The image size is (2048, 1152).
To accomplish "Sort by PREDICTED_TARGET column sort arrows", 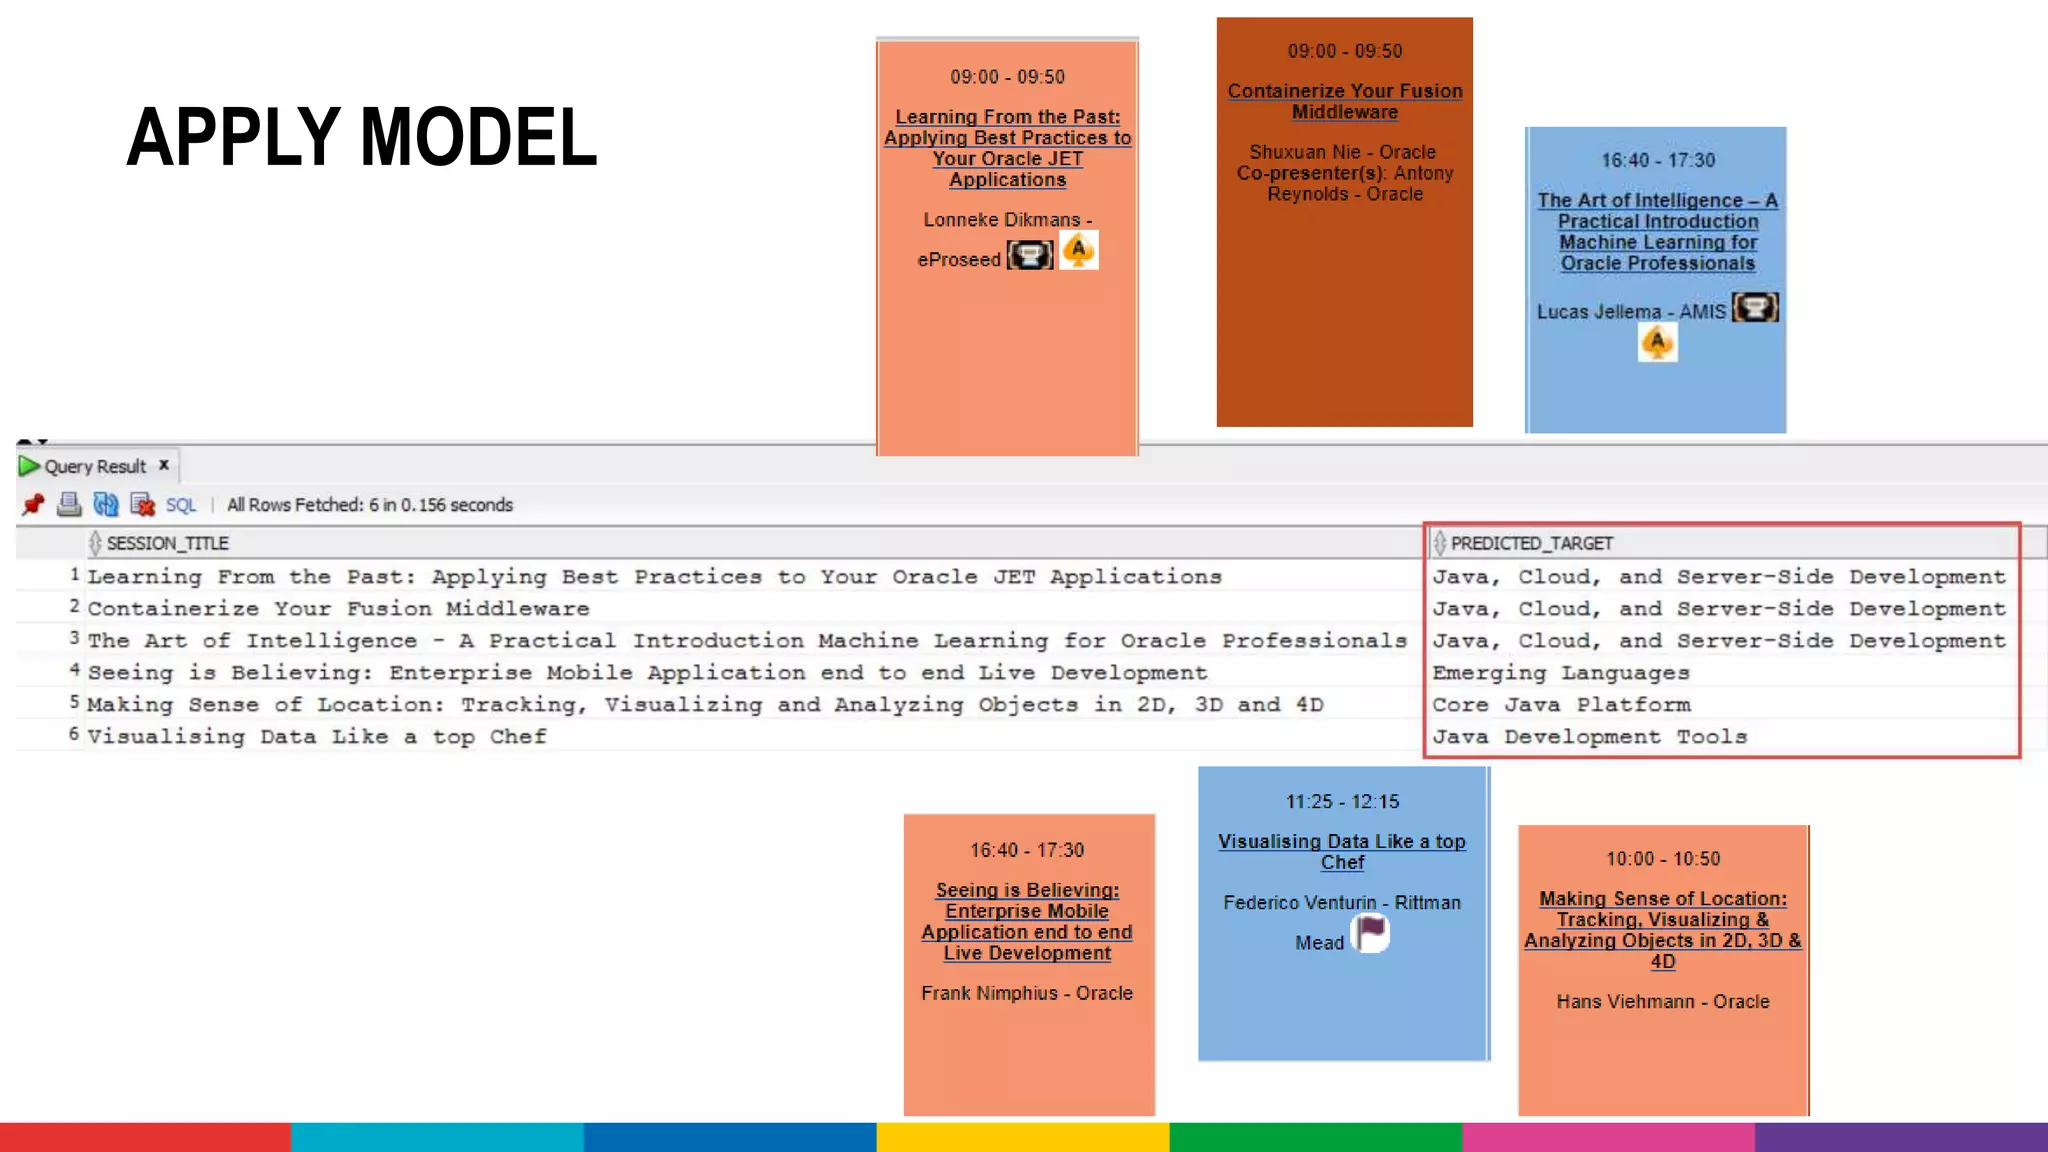I will pyautogui.click(x=1439, y=543).
